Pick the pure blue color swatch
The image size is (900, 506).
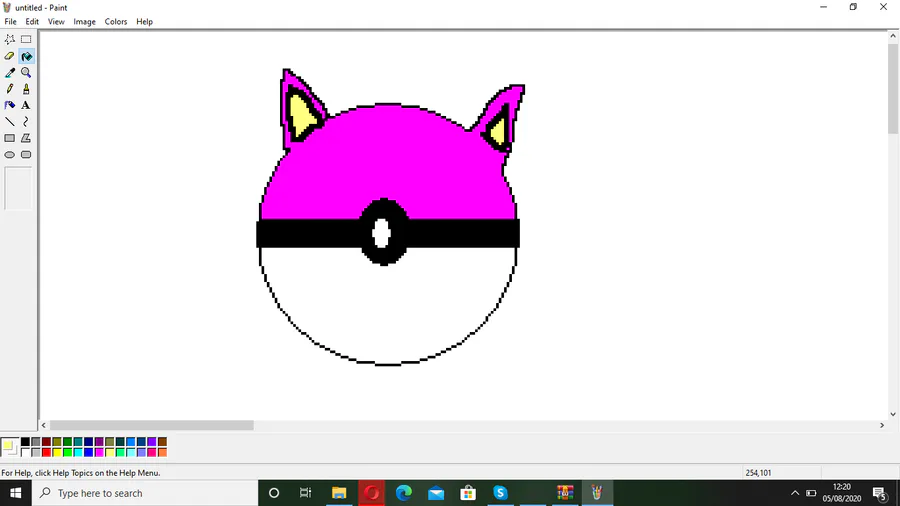click(88, 452)
